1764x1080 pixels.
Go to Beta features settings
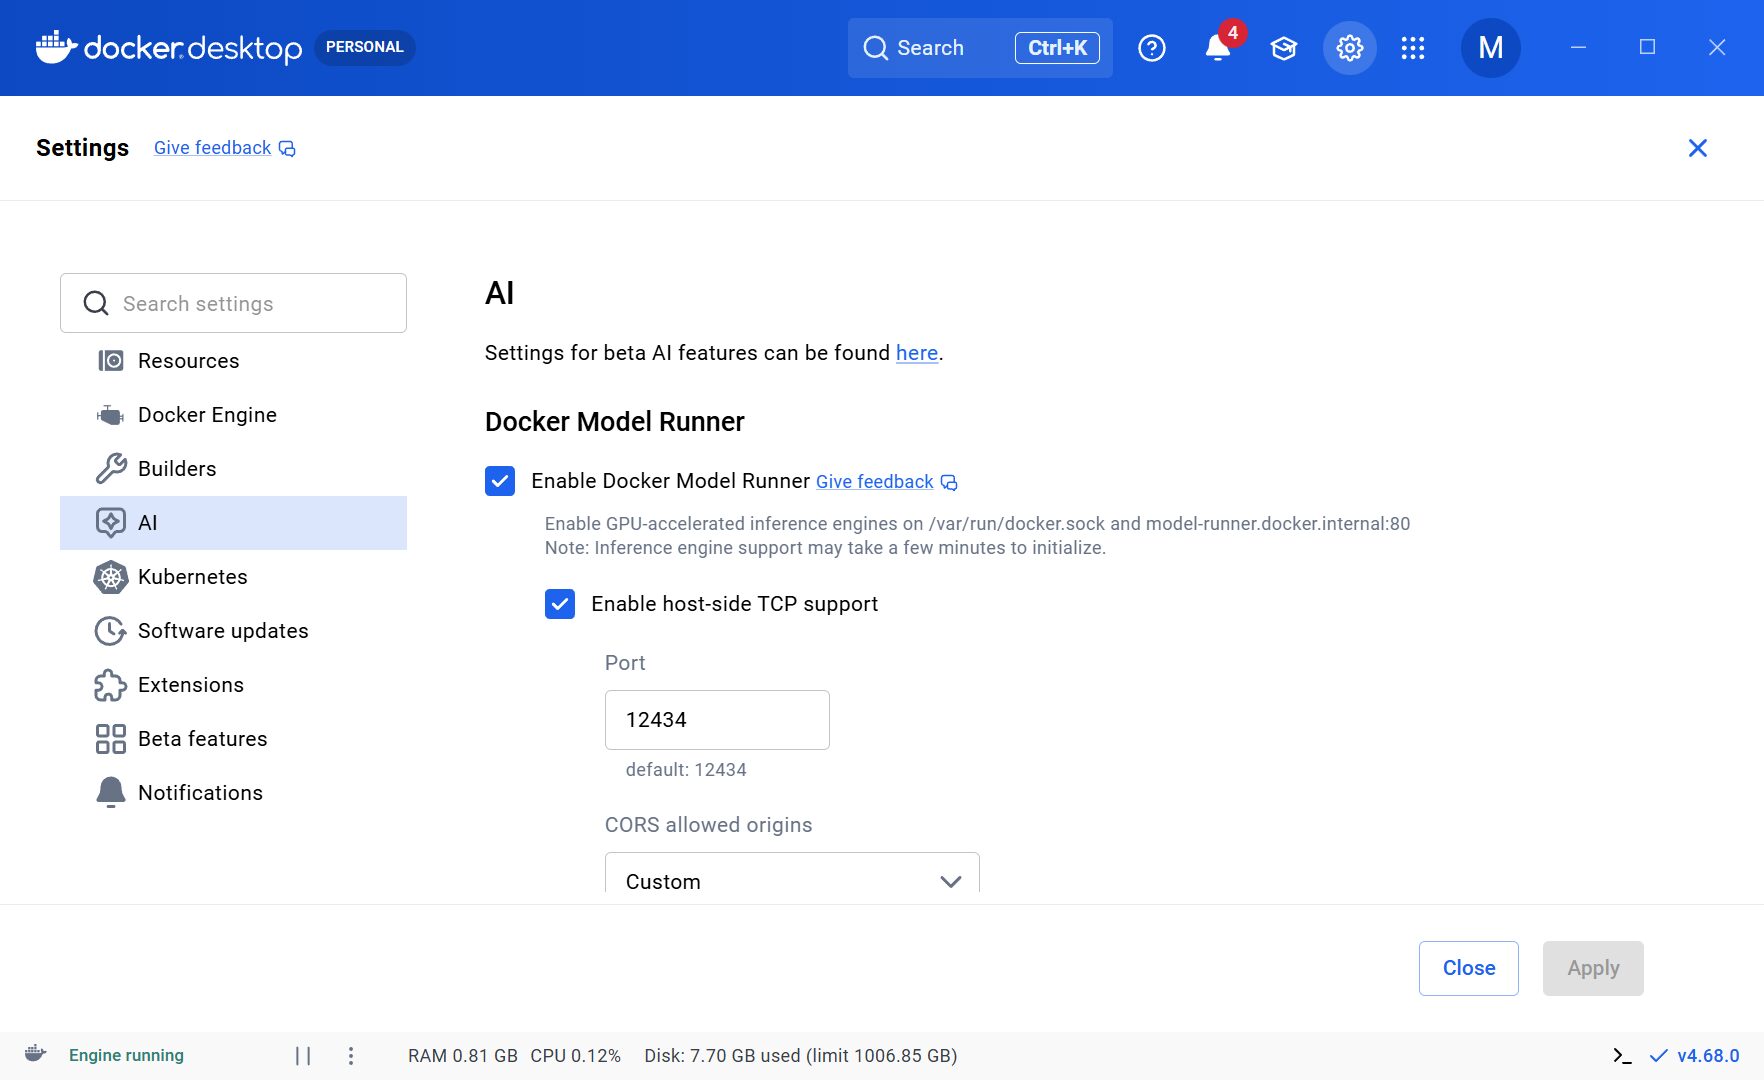(x=202, y=739)
